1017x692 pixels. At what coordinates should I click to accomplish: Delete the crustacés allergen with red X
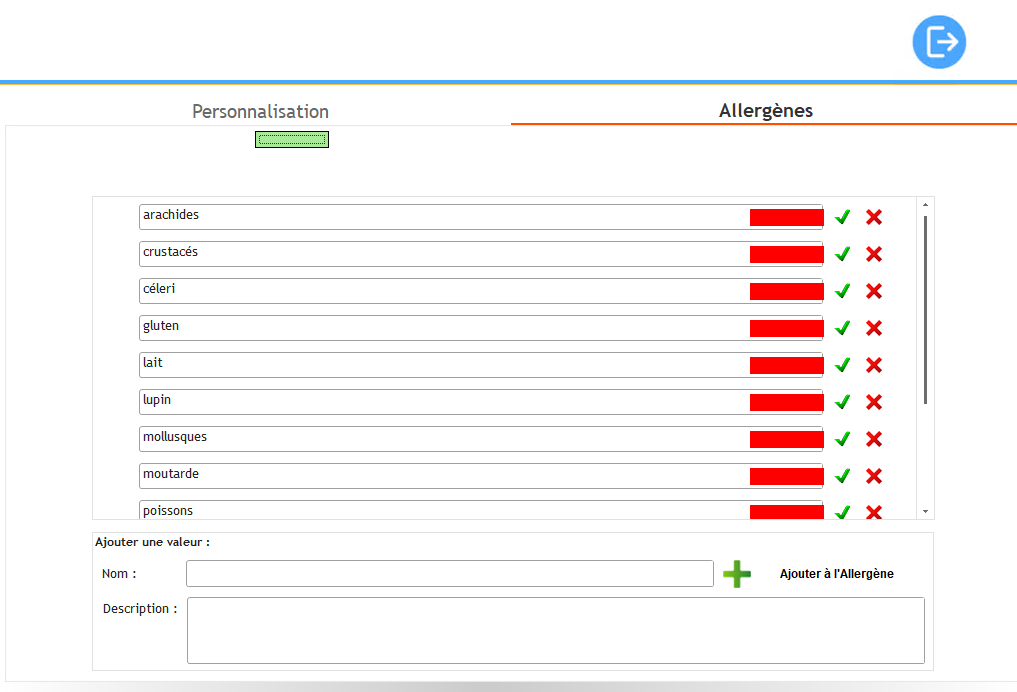pyautogui.click(x=873, y=254)
